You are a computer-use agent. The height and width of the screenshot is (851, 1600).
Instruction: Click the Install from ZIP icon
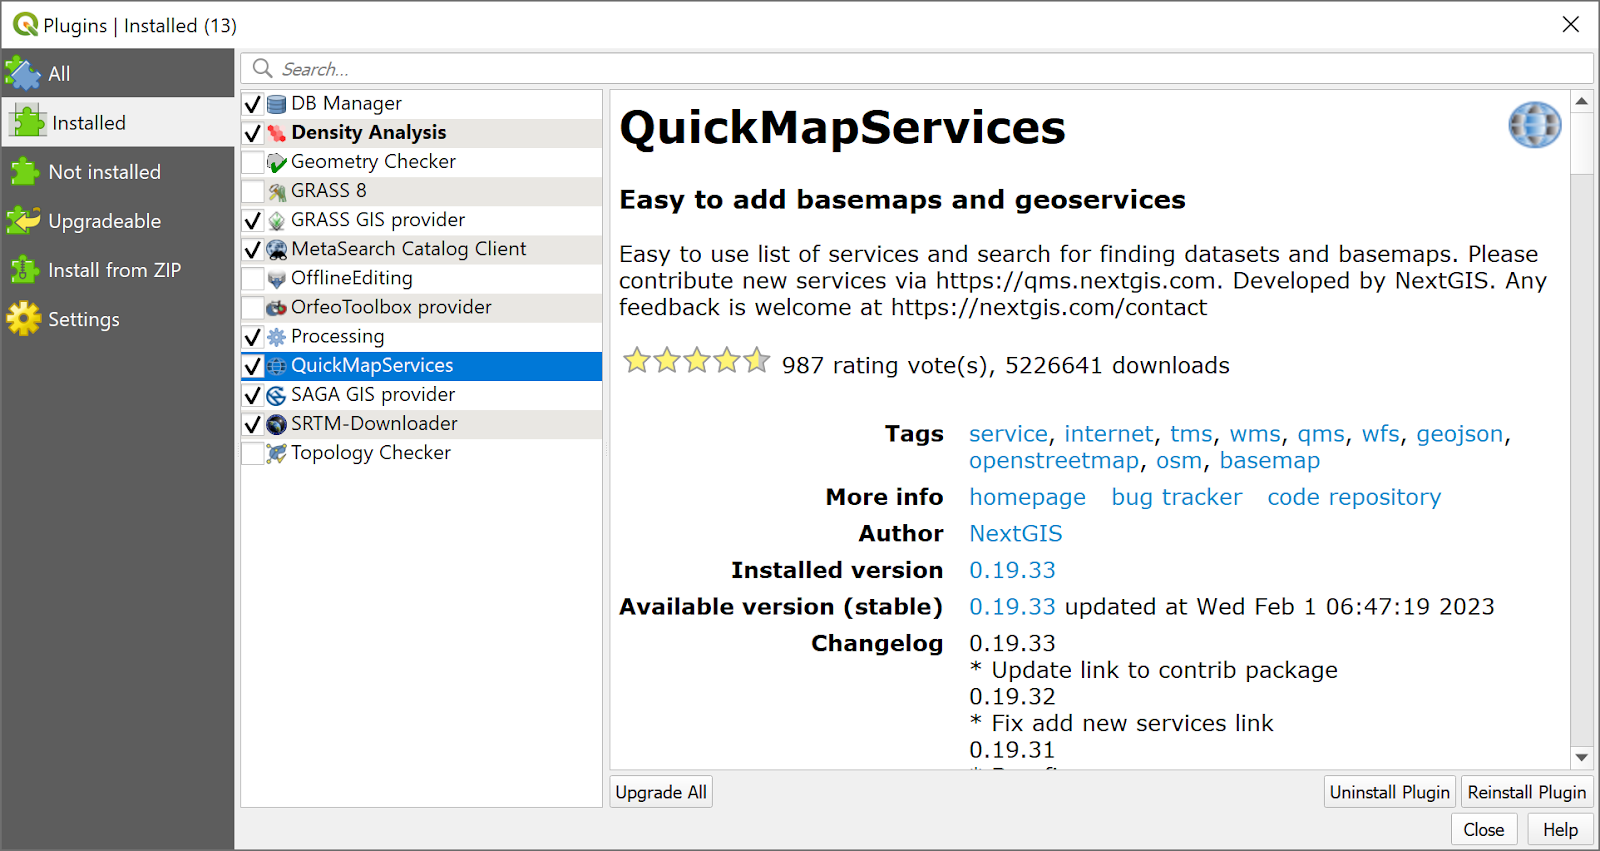(23, 270)
